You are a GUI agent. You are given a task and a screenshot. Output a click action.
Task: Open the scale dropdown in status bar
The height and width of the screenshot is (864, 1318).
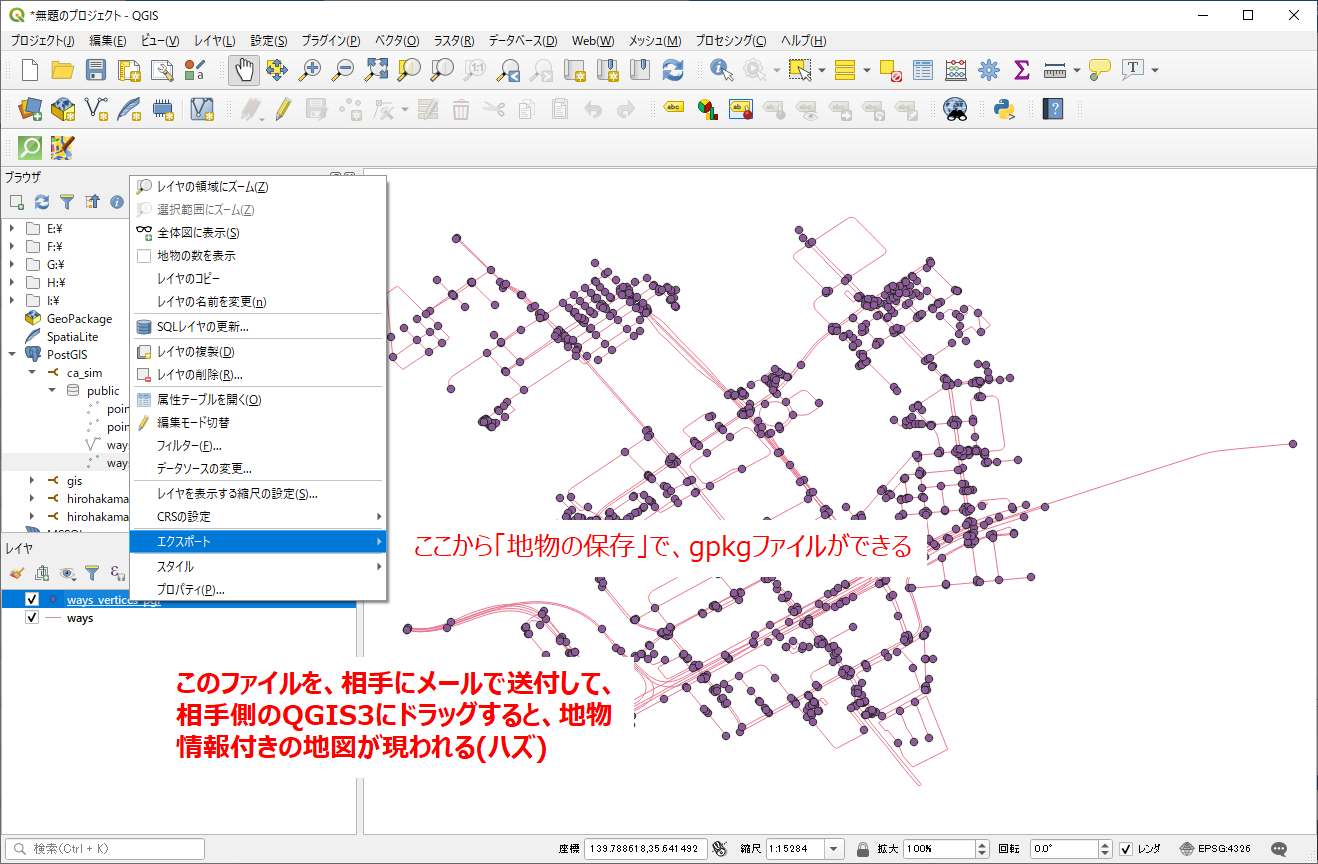click(833, 849)
